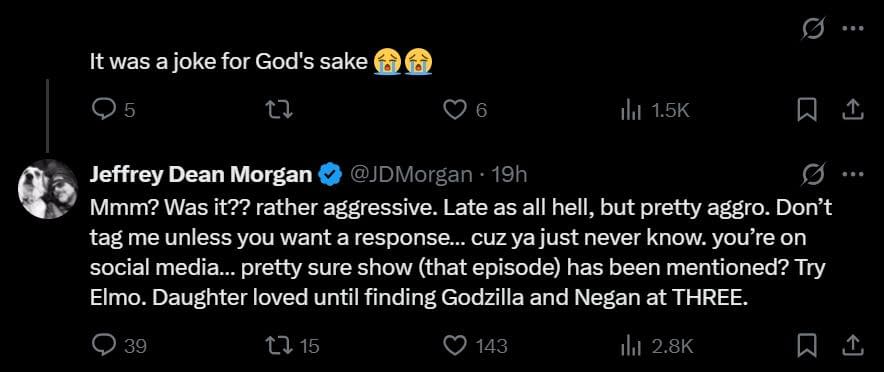Screen dimensions: 884x372
Task: Open Grok icon on top tweet
Action: 814,28
